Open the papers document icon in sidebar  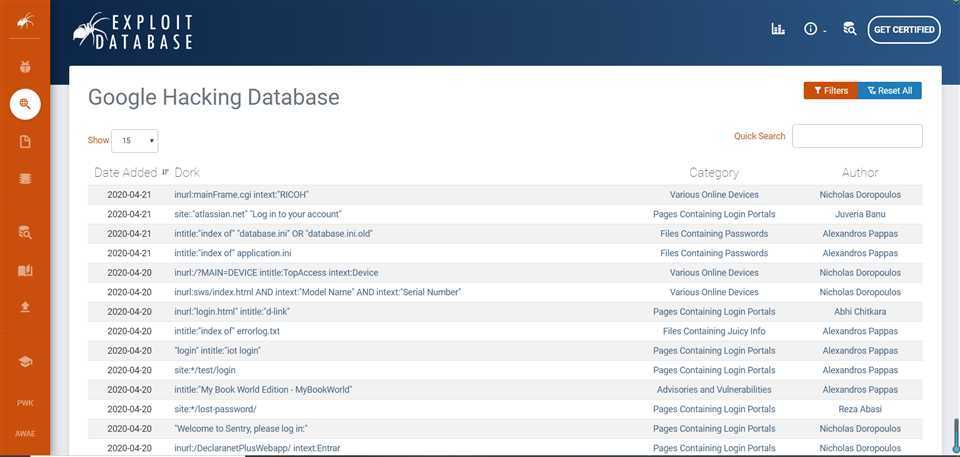point(25,142)
